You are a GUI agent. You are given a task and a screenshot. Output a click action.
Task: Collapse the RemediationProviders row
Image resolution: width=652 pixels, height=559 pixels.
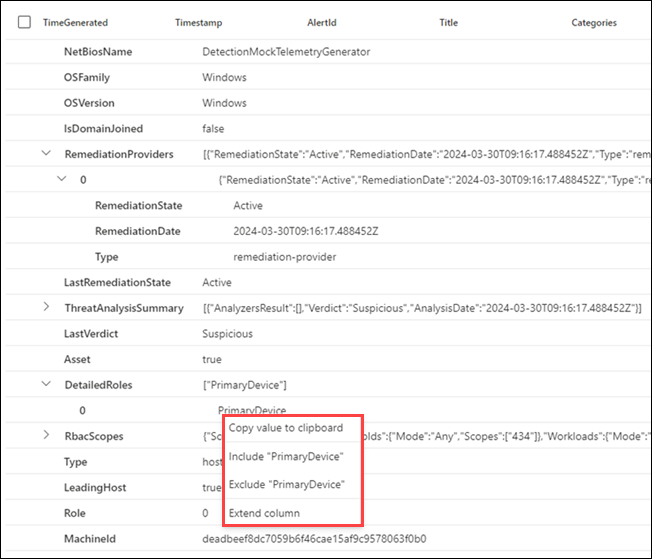[x=46, y=154]
